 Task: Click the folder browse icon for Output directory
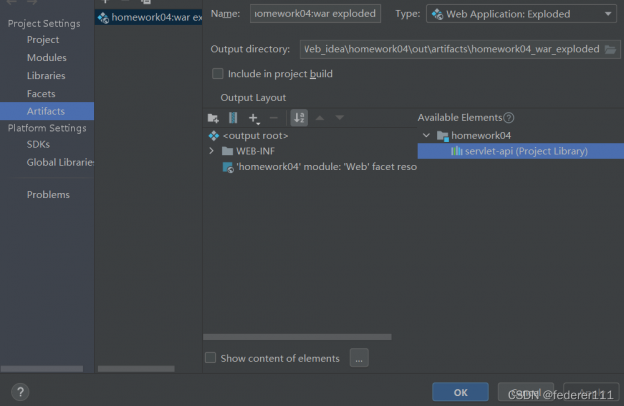[610, 49]
